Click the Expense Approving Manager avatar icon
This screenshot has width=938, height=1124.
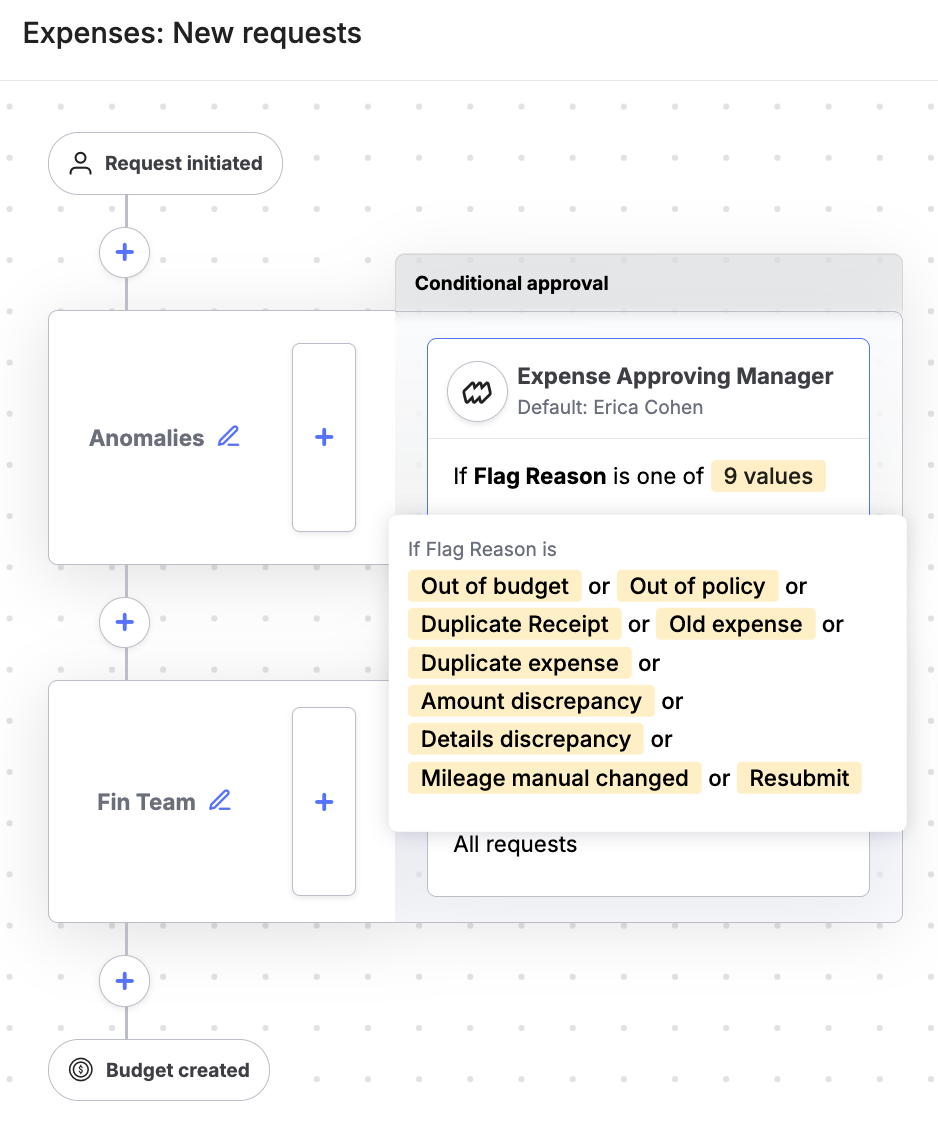[477, 391]
